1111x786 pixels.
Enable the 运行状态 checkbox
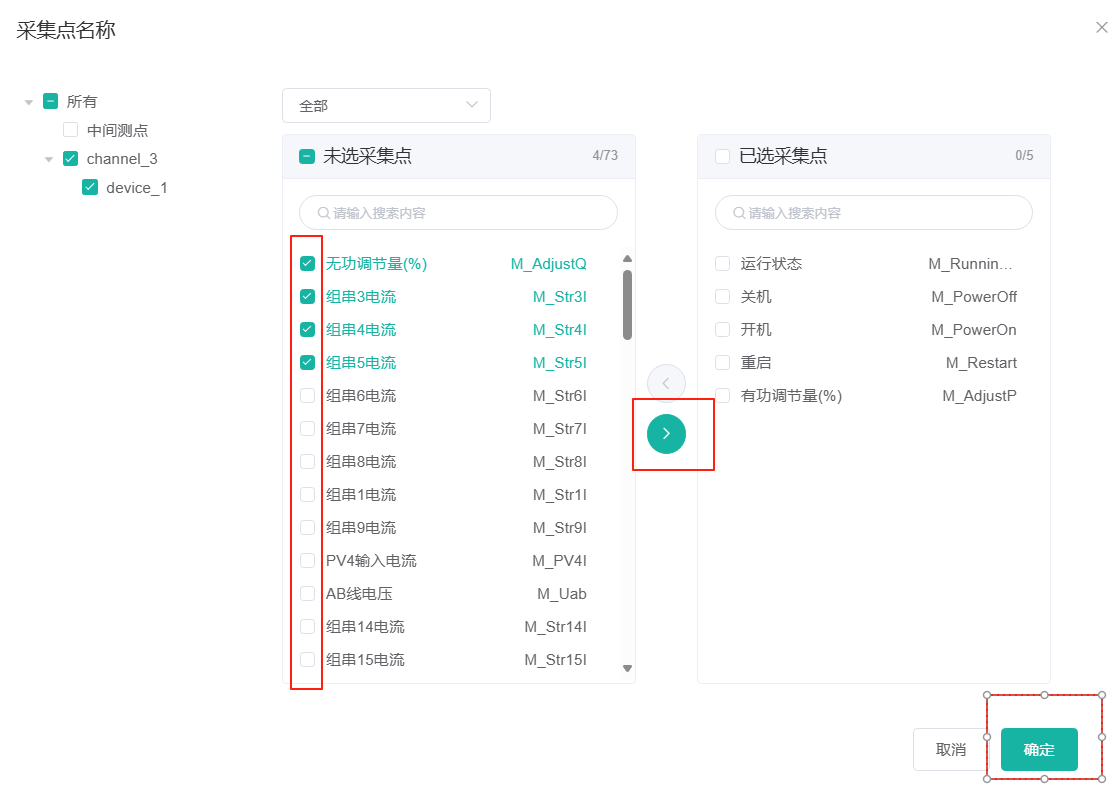click(x=723, y=264)
